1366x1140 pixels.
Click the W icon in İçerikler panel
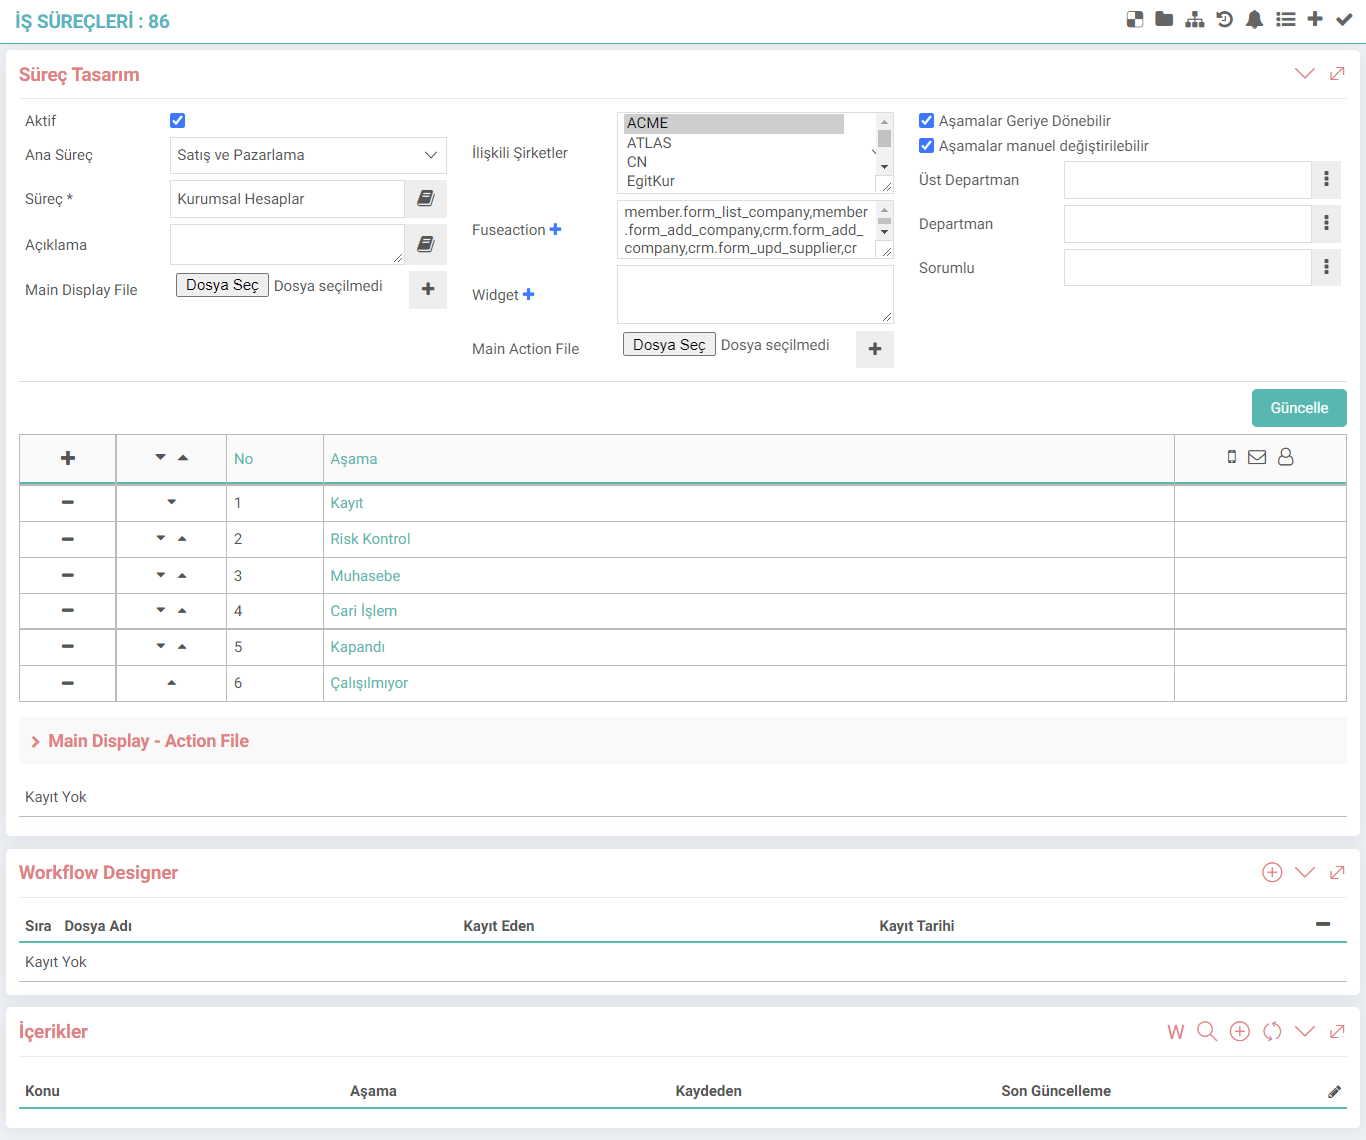pos(1176,1032)
